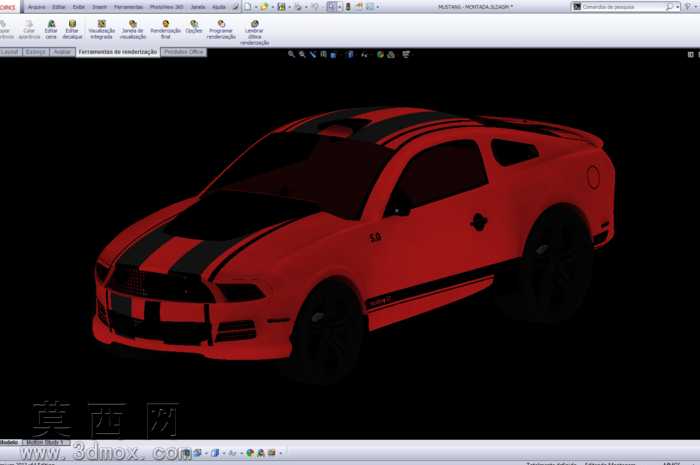Click Apply scene icon in view toolbar

391,54
